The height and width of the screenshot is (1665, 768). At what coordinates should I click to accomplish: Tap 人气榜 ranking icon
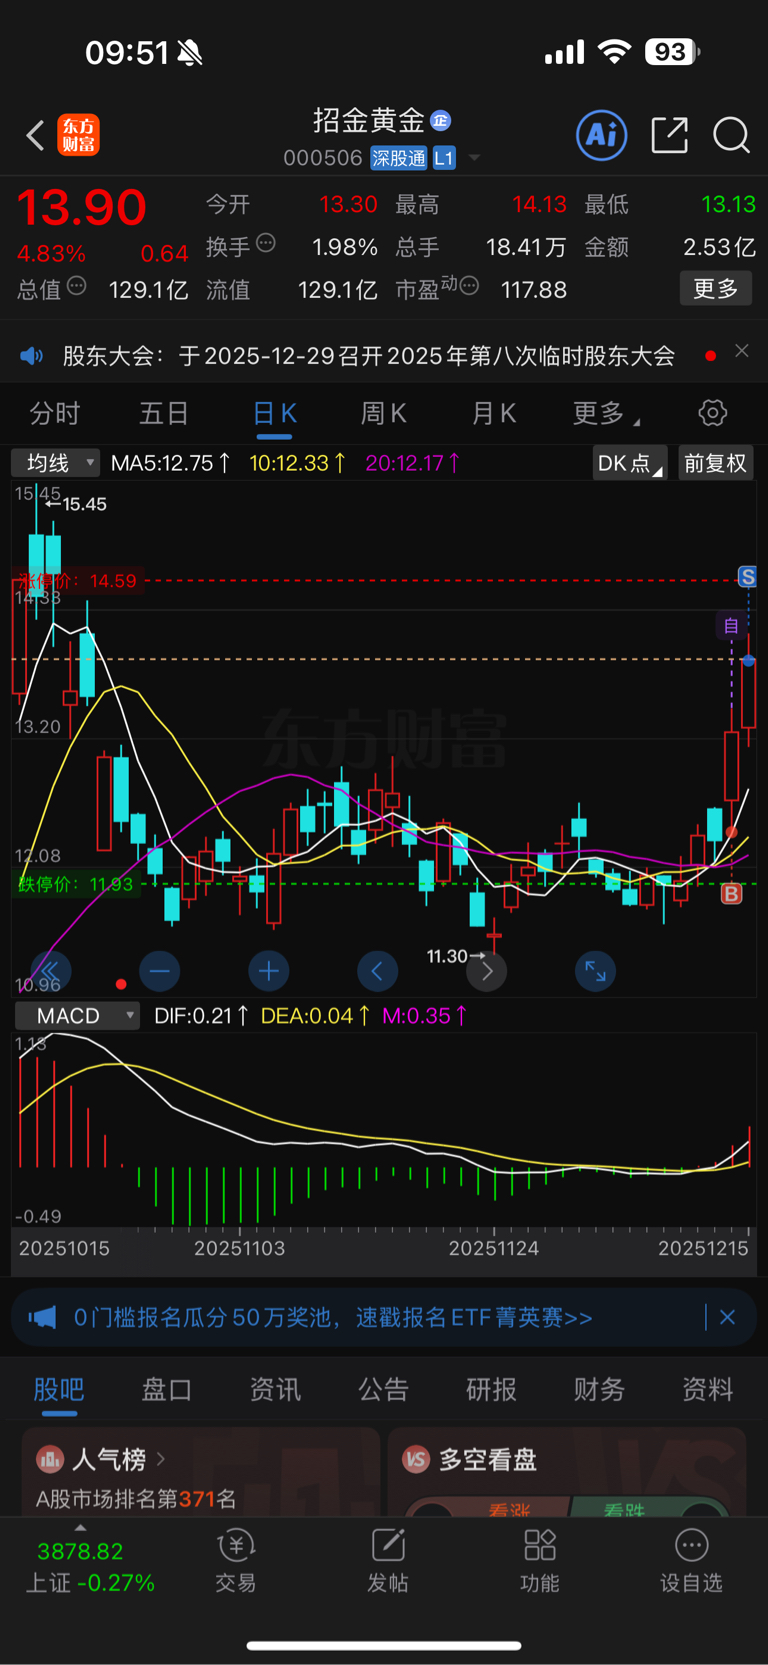pyautogui.click(x=50, y=1459)
